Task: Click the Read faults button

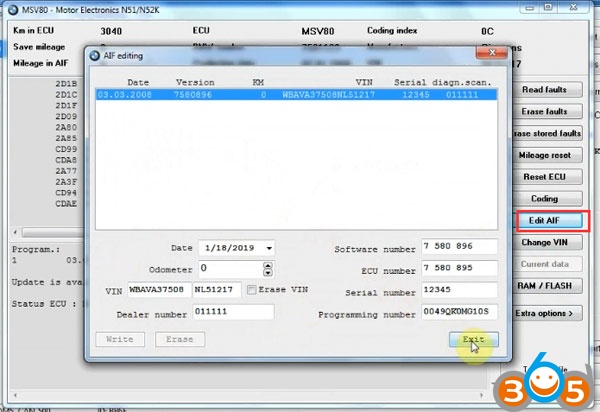Action: (x=548, y=90)
